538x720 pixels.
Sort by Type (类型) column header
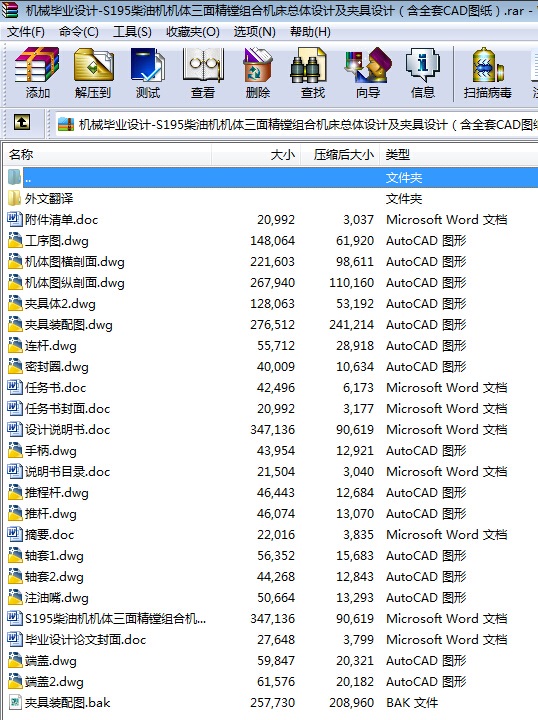(459, 154)
